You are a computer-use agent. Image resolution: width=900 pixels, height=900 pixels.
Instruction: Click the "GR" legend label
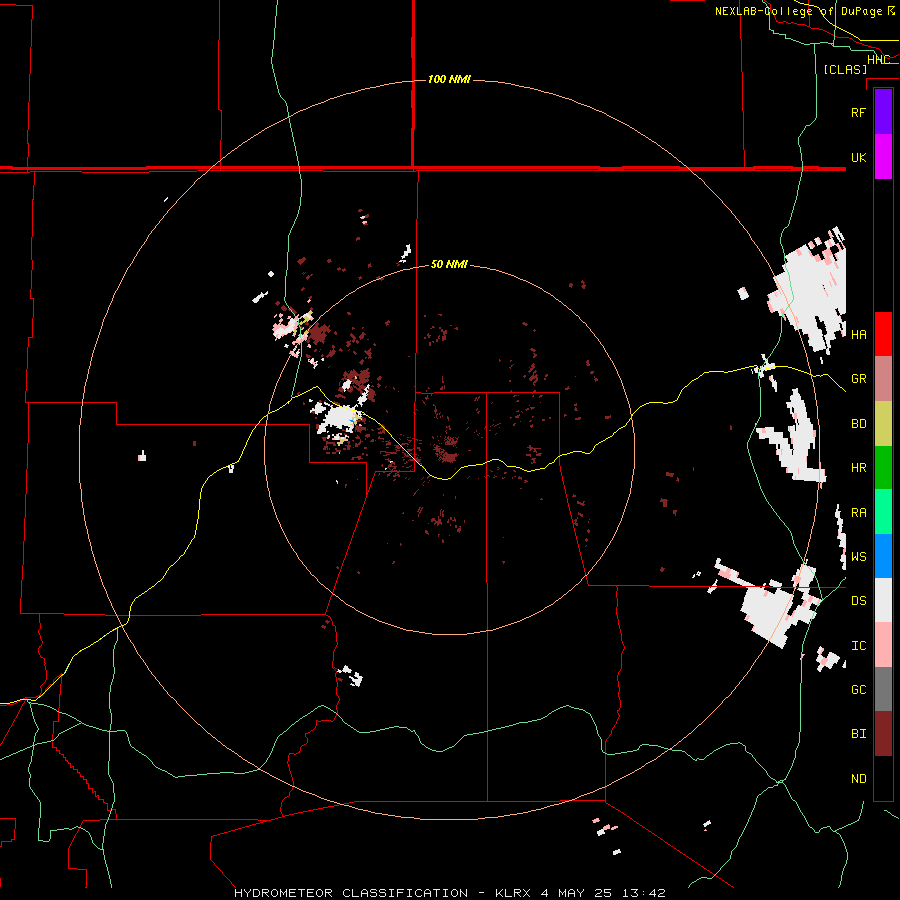coord(858,379)
